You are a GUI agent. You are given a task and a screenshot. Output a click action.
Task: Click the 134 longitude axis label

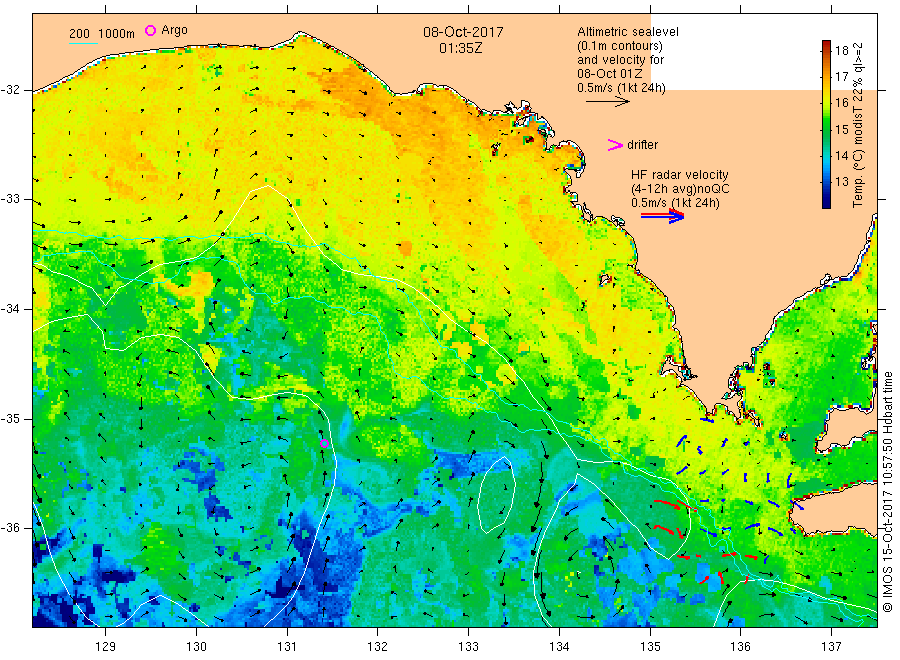coord(559,647)
